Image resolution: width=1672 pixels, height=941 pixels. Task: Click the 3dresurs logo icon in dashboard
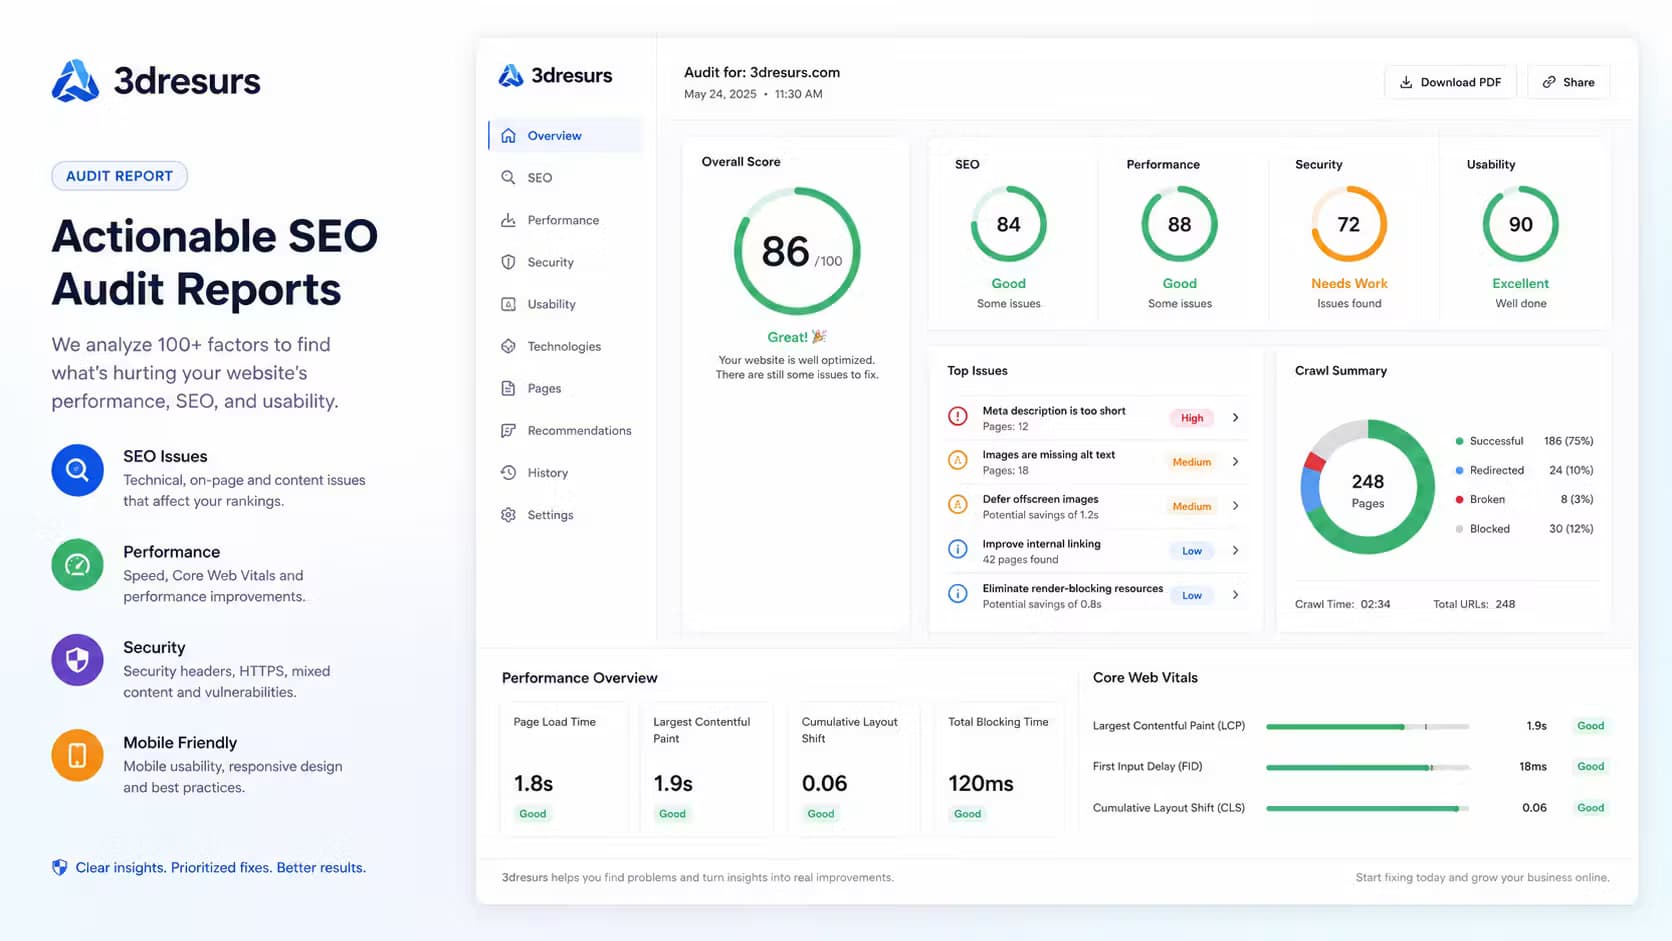click(x=511, y=76)
